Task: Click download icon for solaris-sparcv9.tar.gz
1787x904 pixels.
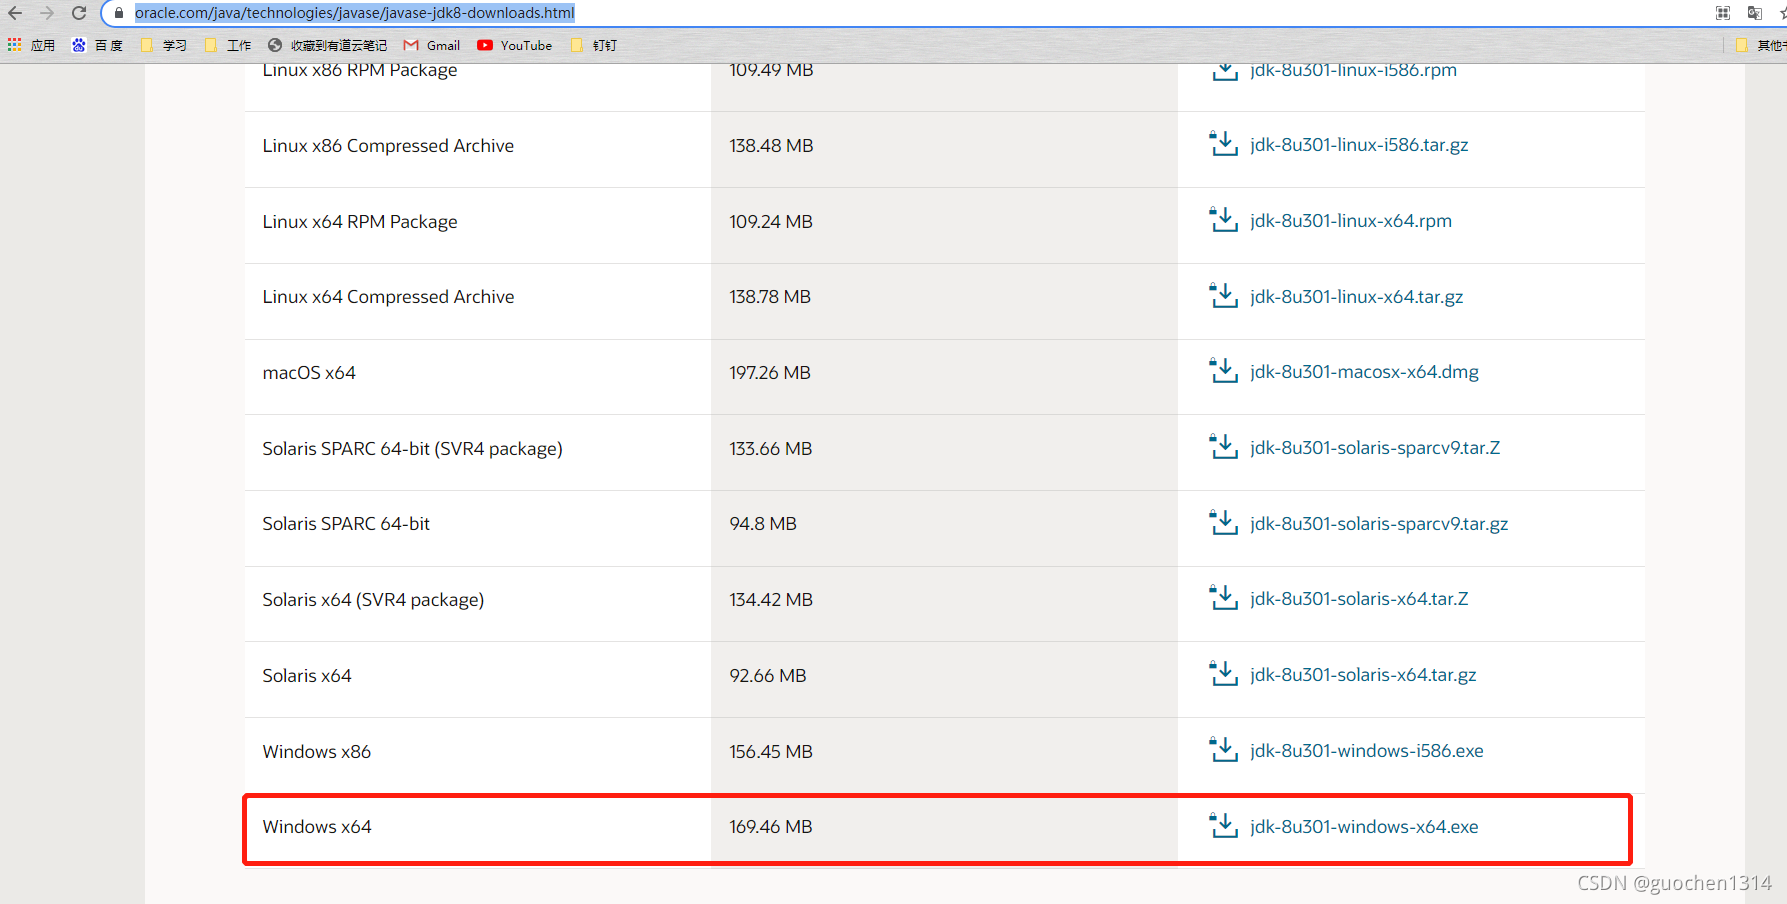Action: click(1224, 523)
